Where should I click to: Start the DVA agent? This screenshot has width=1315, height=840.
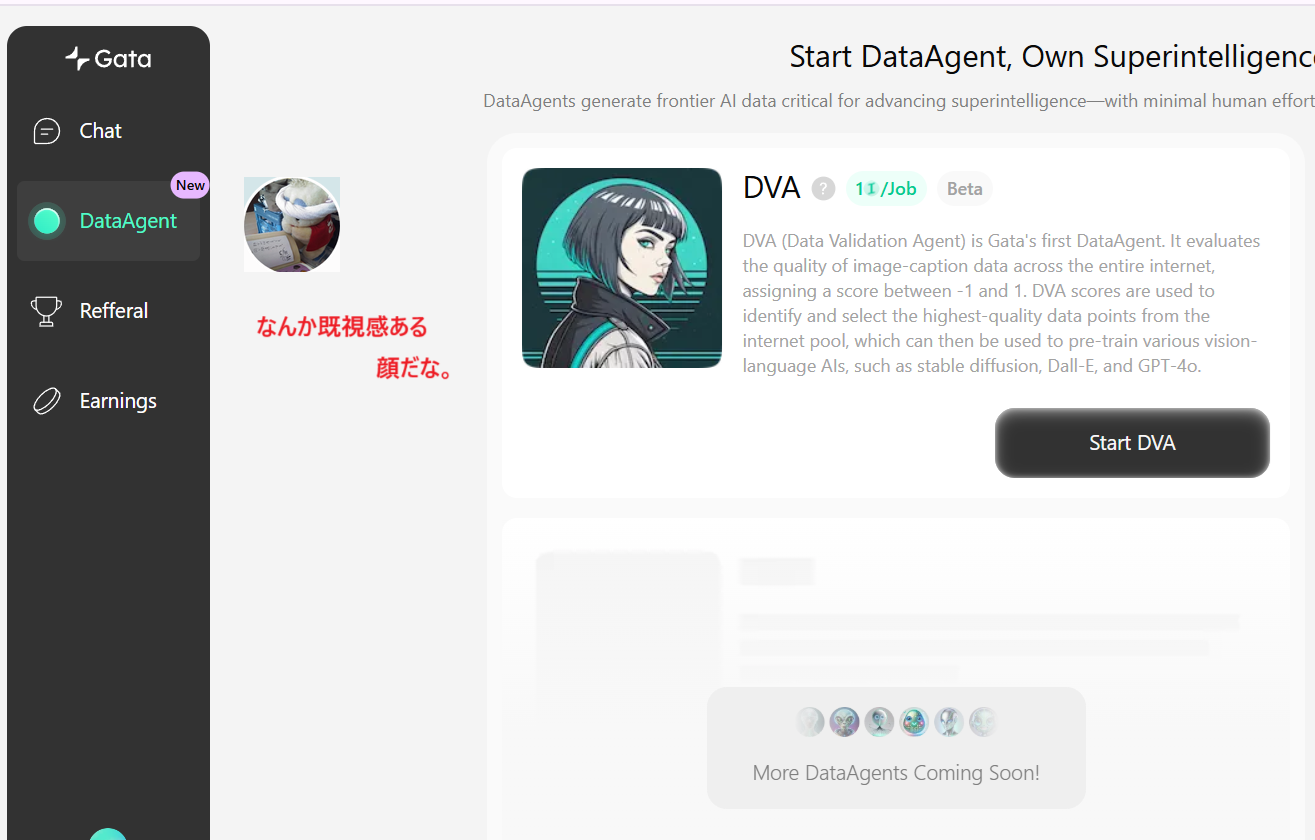[1132, 443]
